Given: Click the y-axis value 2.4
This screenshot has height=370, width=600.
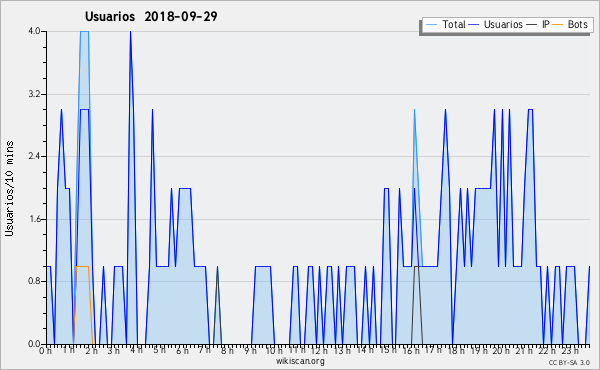Looking at the screenshot, I should coord(34,156).
